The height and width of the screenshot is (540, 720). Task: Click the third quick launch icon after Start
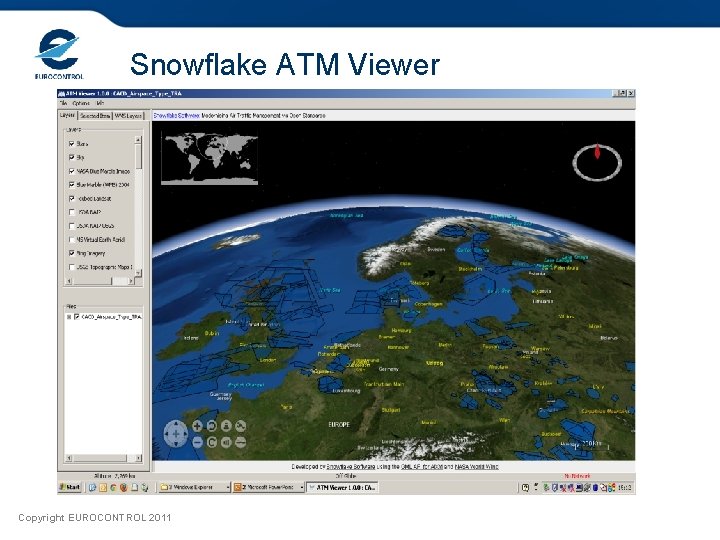(113, 488)
